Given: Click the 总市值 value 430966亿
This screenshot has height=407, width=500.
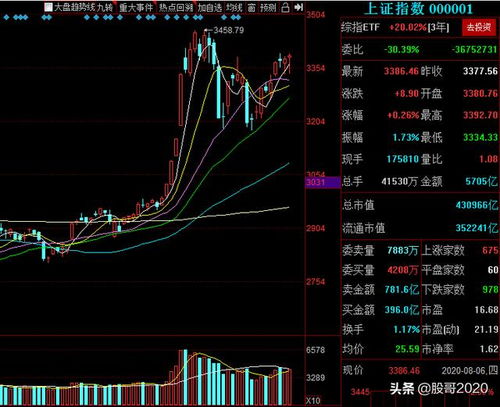Looking at the screenshot, I should (x=477, y=205).
